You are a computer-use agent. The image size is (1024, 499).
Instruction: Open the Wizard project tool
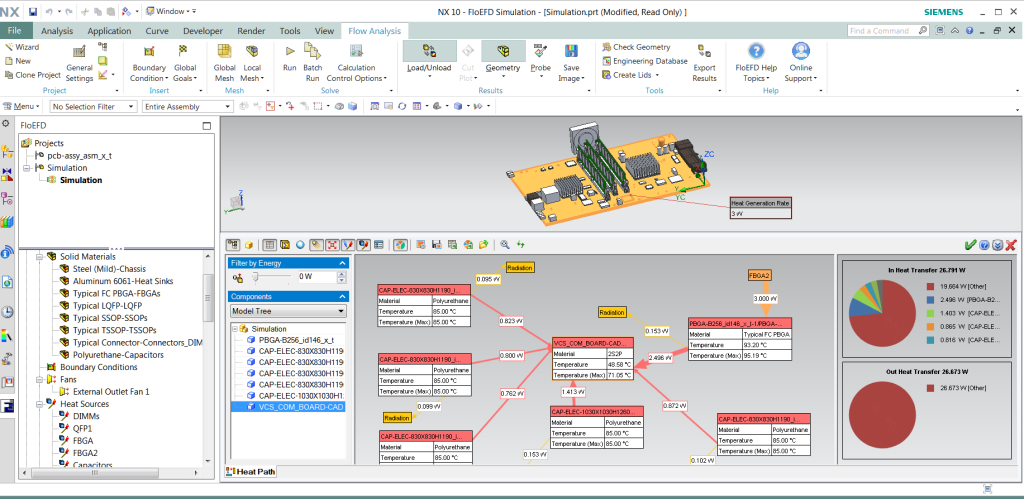(22, 47)
